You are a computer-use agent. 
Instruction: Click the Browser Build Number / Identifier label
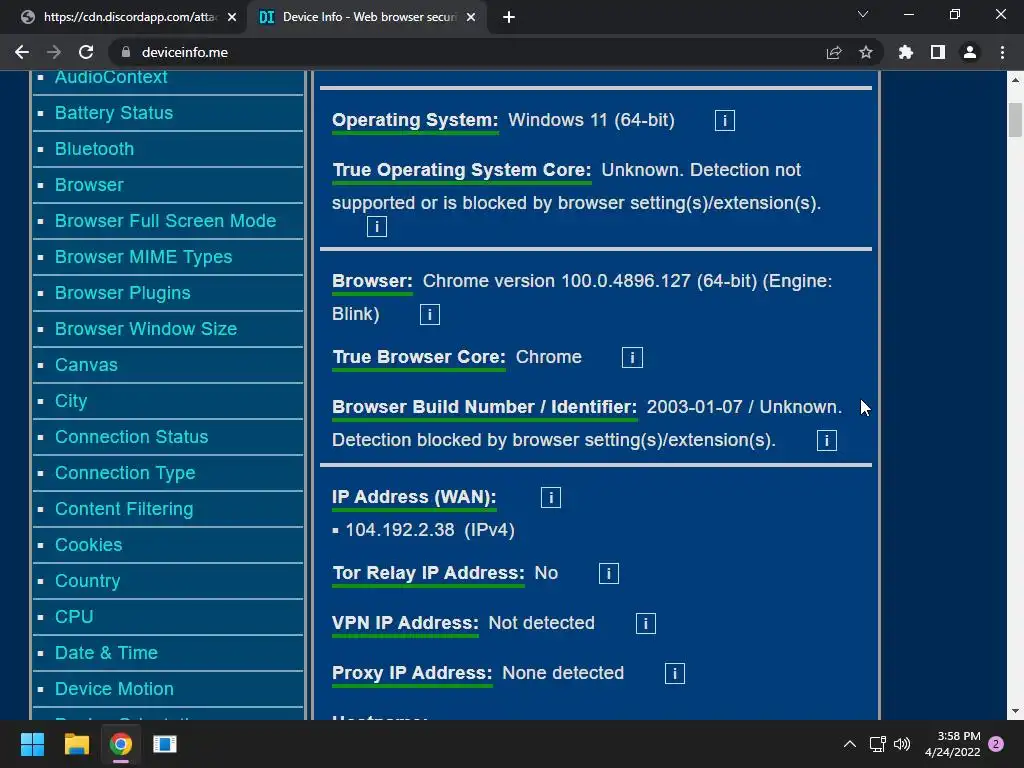coord(484,407)
